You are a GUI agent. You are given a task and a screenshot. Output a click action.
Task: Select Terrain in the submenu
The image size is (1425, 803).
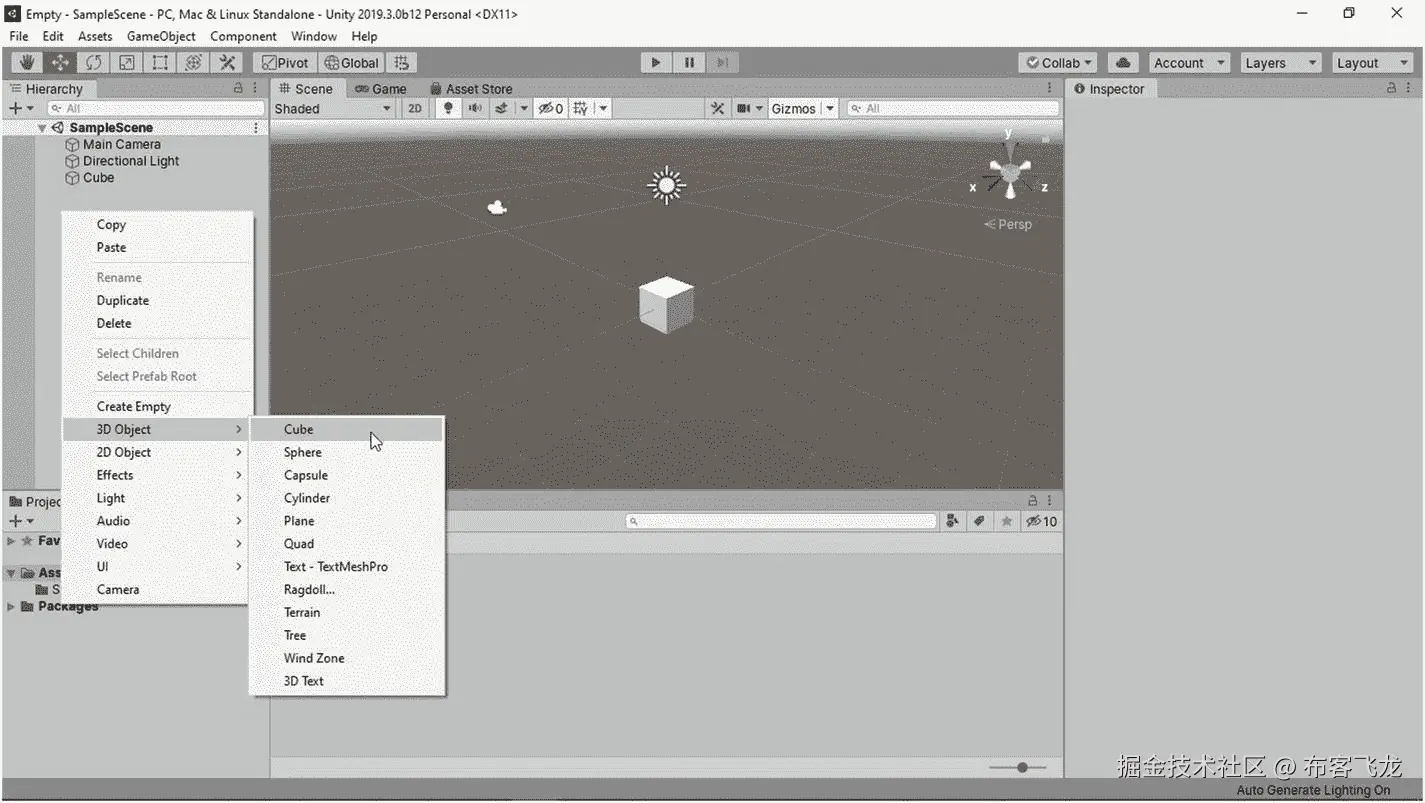pos(346,612)
